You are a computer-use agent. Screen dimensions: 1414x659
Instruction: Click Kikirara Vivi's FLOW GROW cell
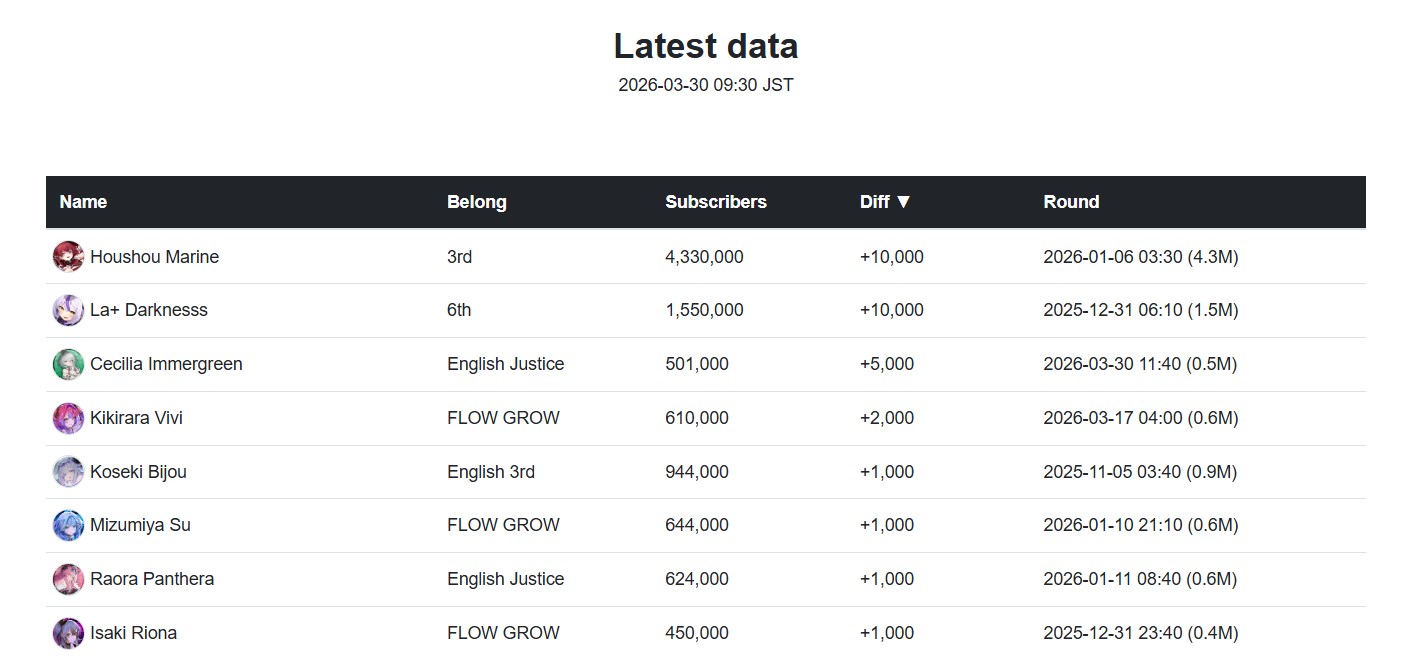click(503, 418)
